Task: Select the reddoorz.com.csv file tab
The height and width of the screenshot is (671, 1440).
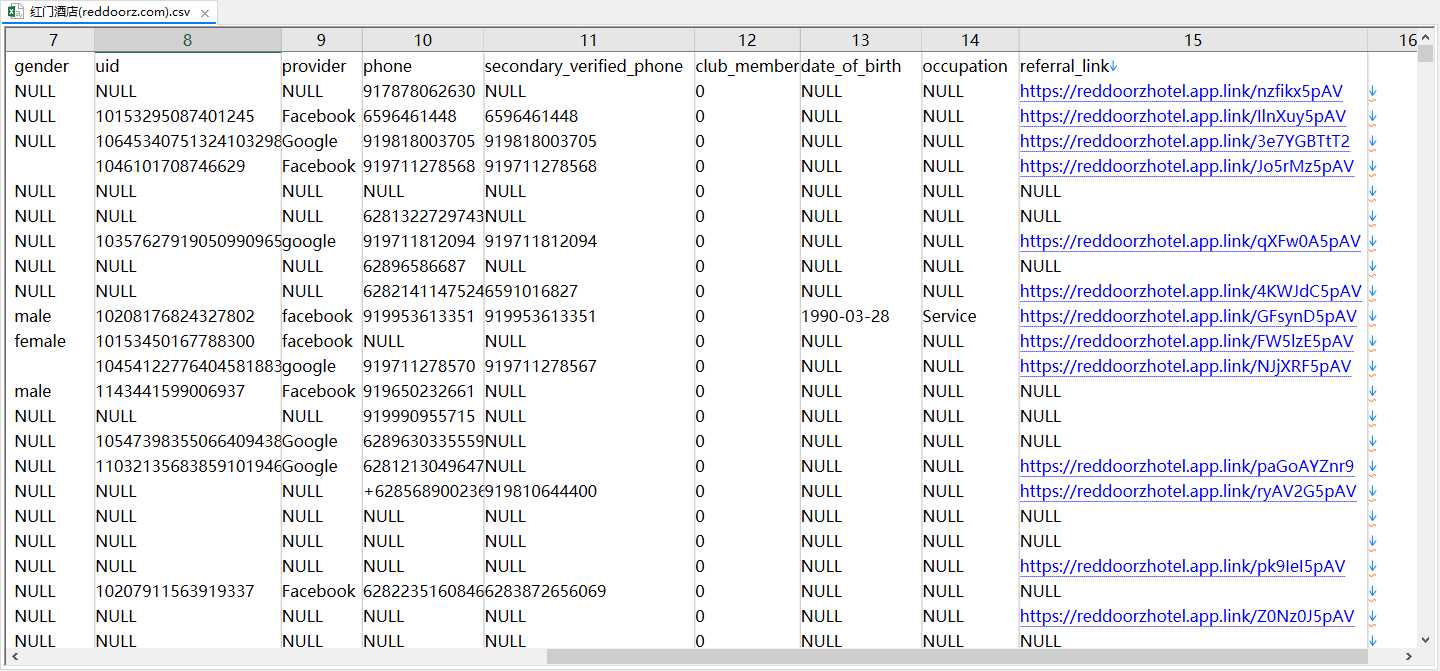Action: [109, 13]
